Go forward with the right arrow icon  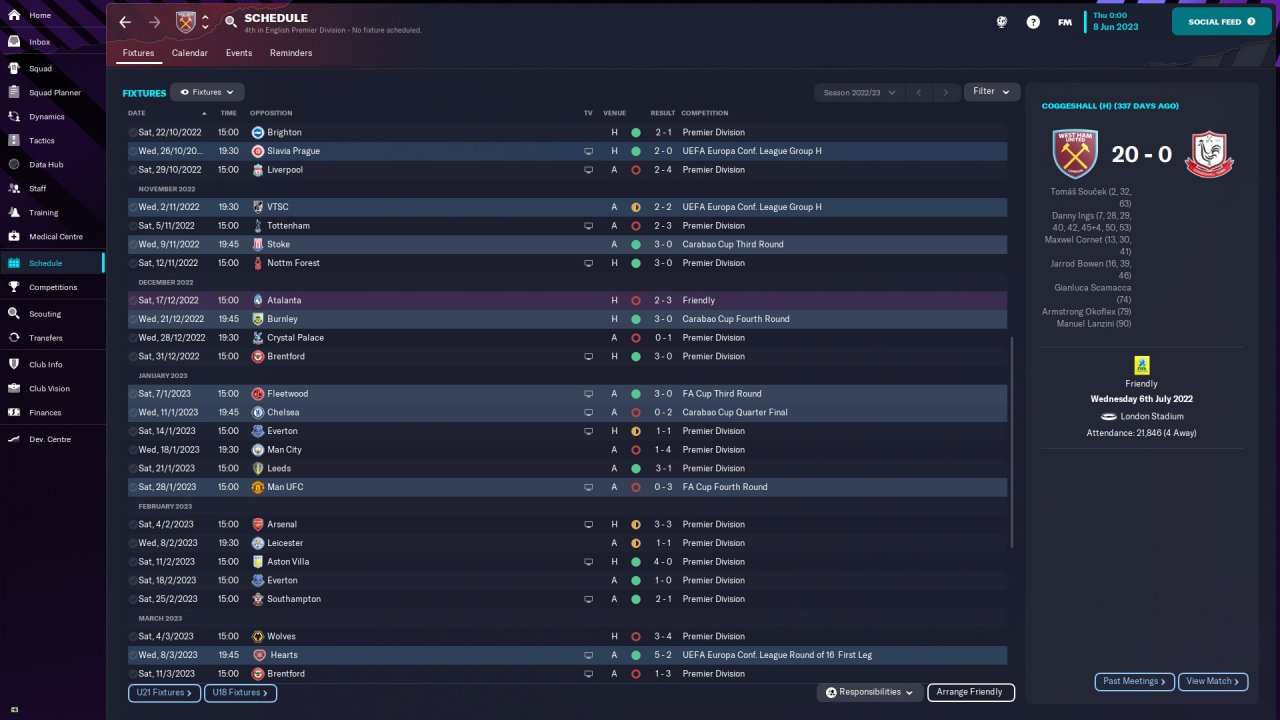click(154, 22)
